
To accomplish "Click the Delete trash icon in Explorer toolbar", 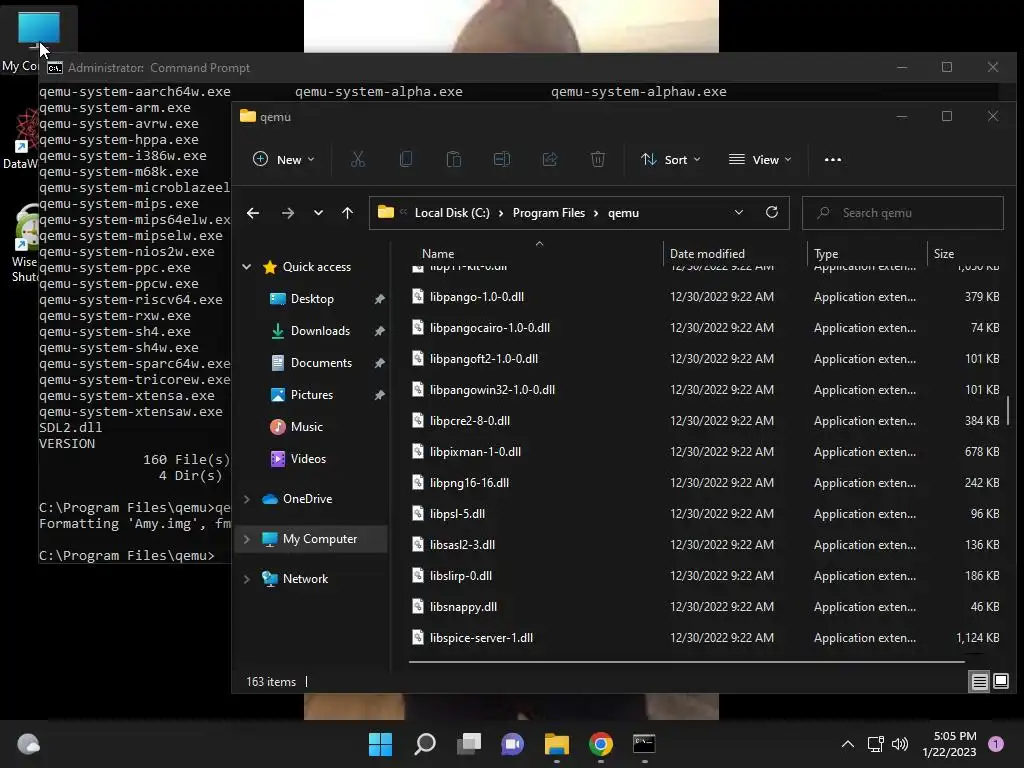I will click(598, 159).
